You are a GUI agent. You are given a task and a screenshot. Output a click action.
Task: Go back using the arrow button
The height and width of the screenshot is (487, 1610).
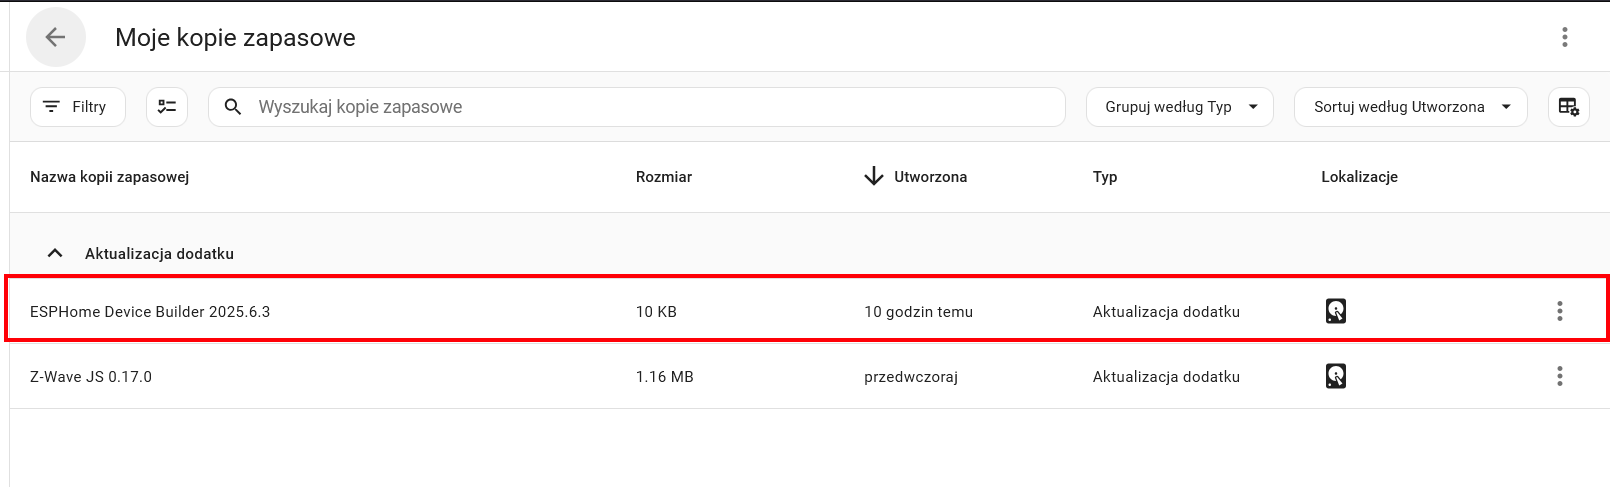pos(55,37)
